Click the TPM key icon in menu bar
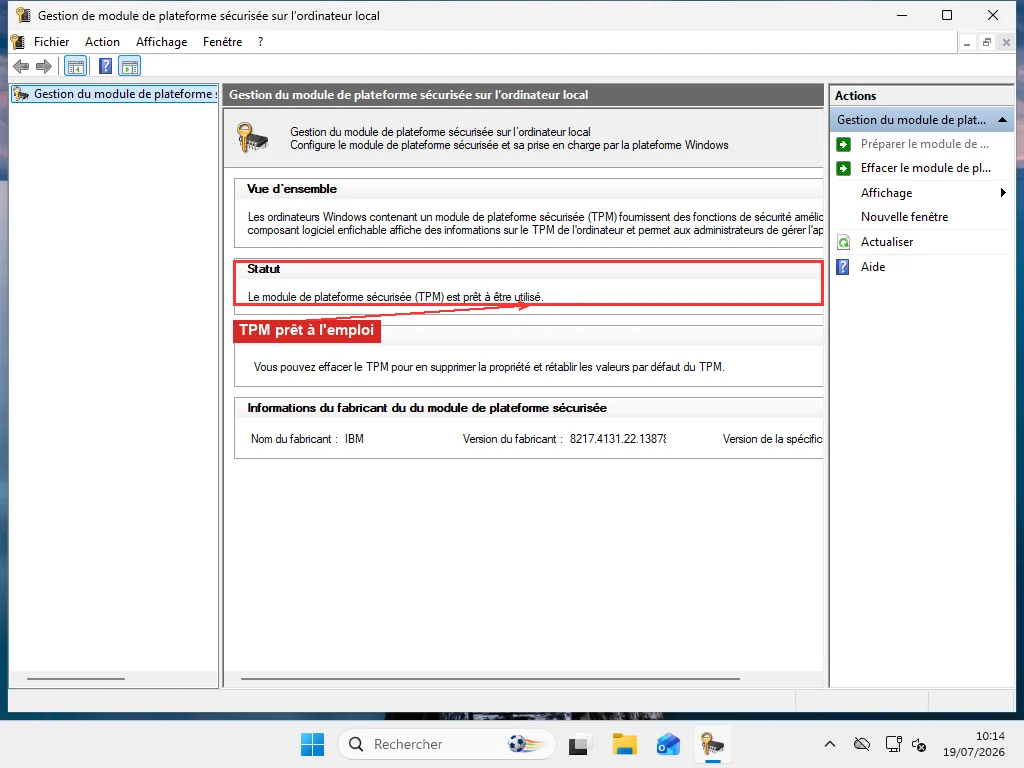The height and width of the screenshot is (768, 1024). (x=18, y=42)
